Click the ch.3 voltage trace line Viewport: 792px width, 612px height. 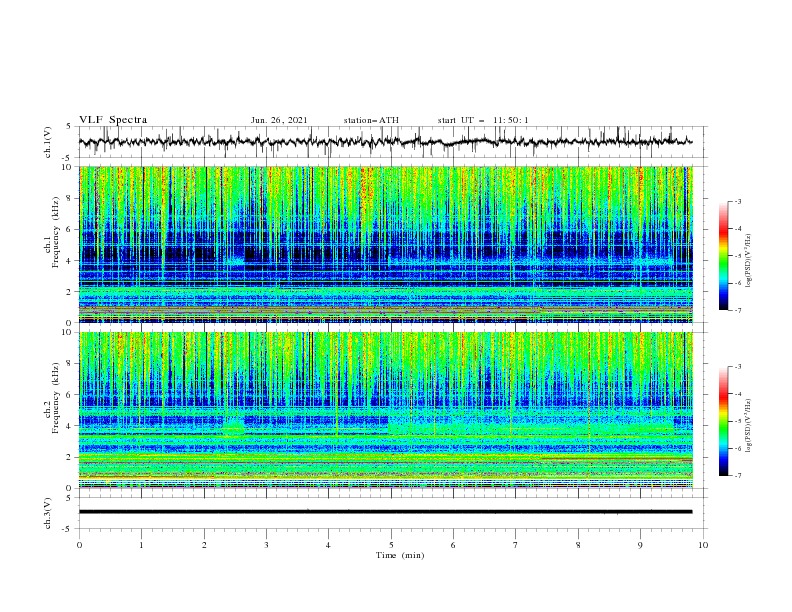click(385, 512)
